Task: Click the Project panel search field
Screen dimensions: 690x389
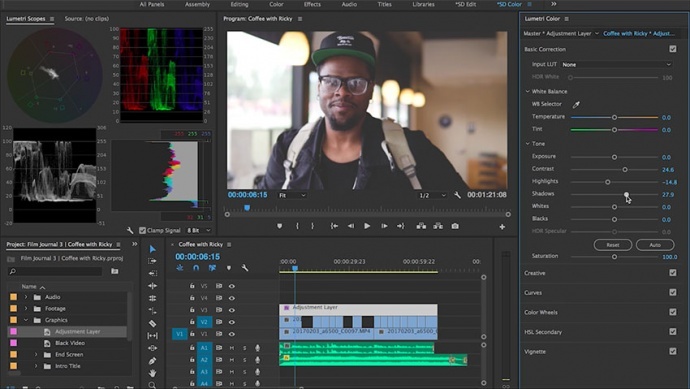Action: click(55, 272)
